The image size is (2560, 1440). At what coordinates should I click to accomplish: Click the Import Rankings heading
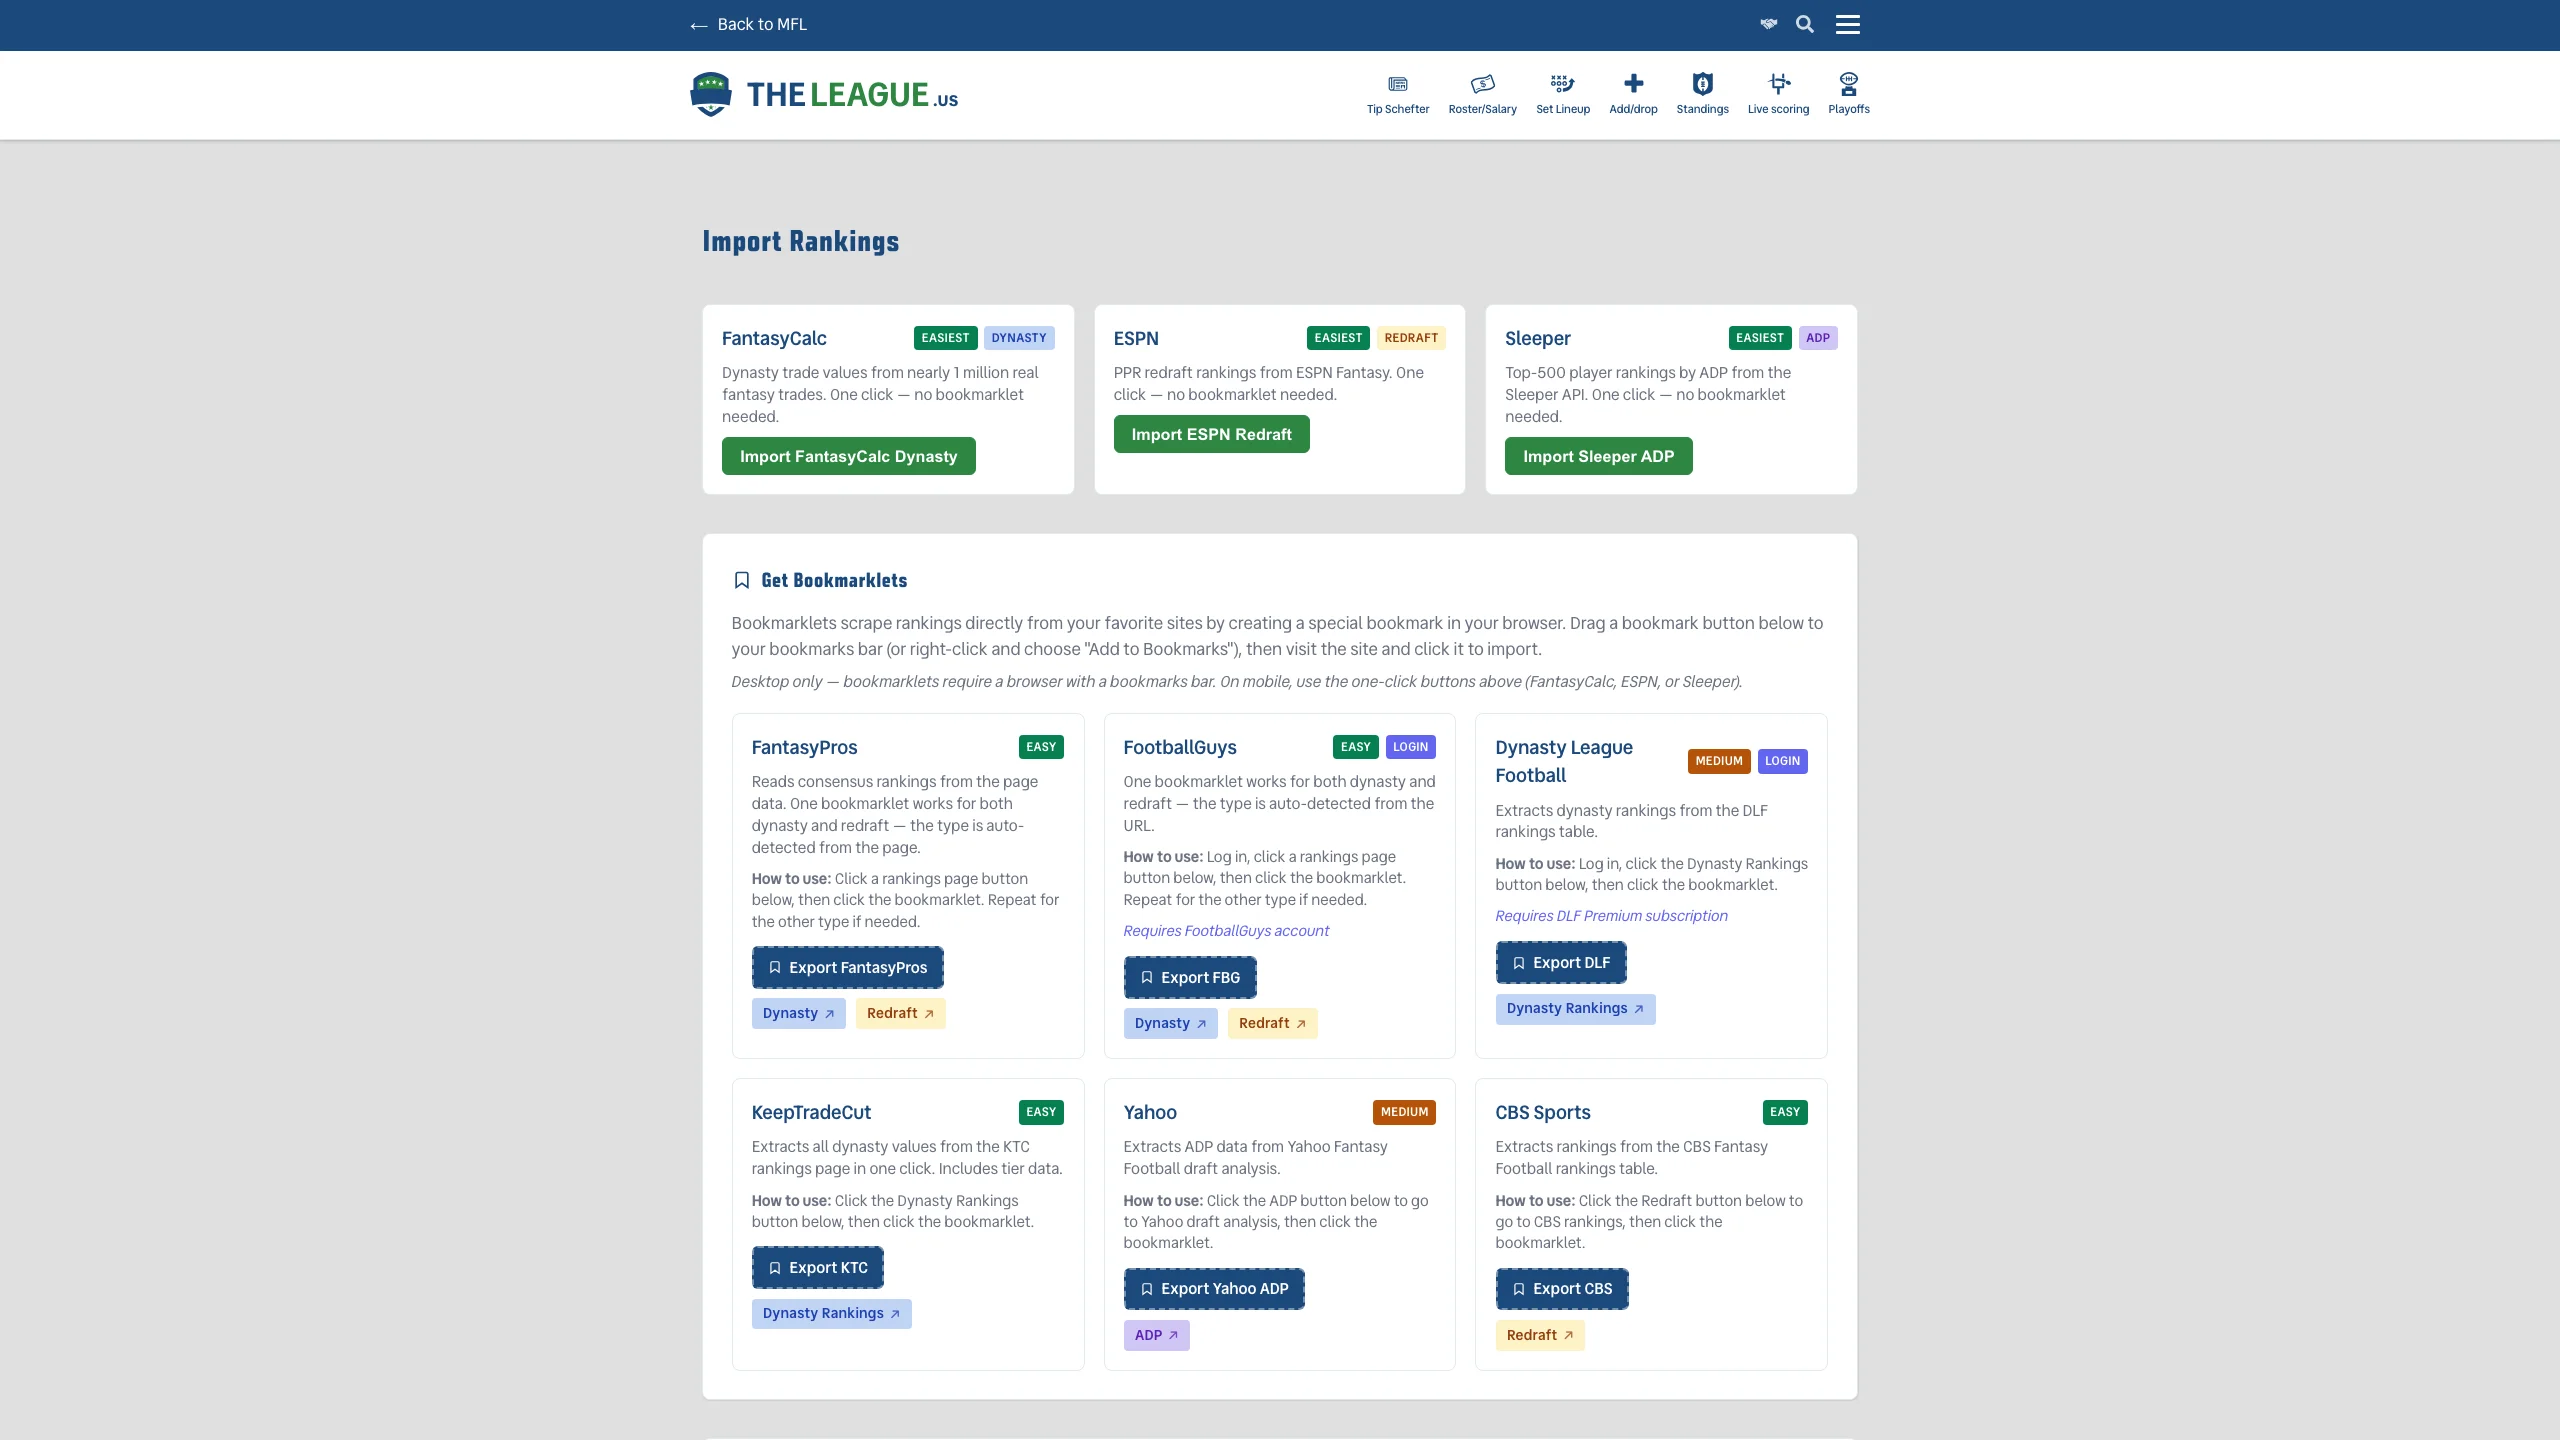click(x=800, y=241)
